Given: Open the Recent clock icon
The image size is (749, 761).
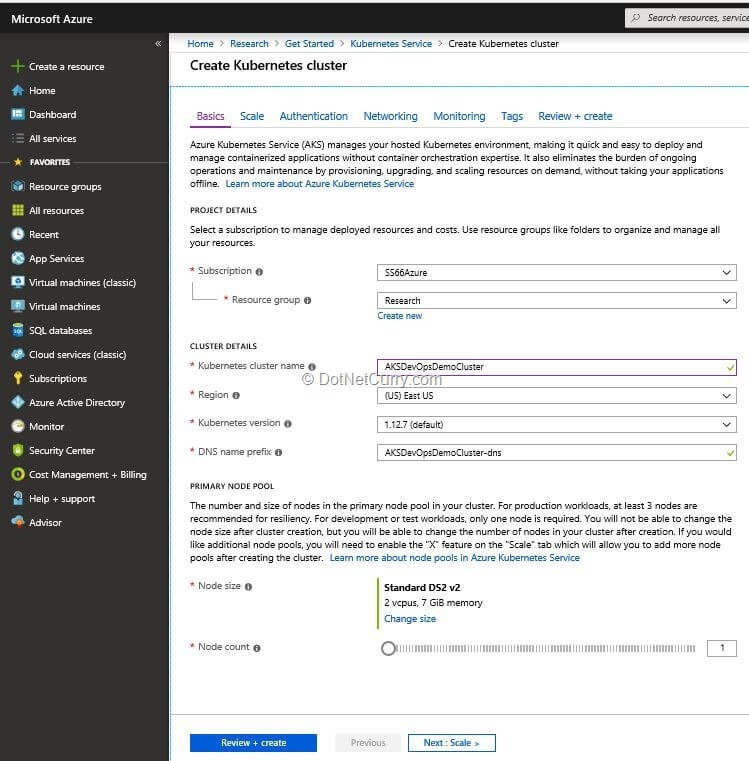Looking at the screenshot, I should (x=17, y=234).
